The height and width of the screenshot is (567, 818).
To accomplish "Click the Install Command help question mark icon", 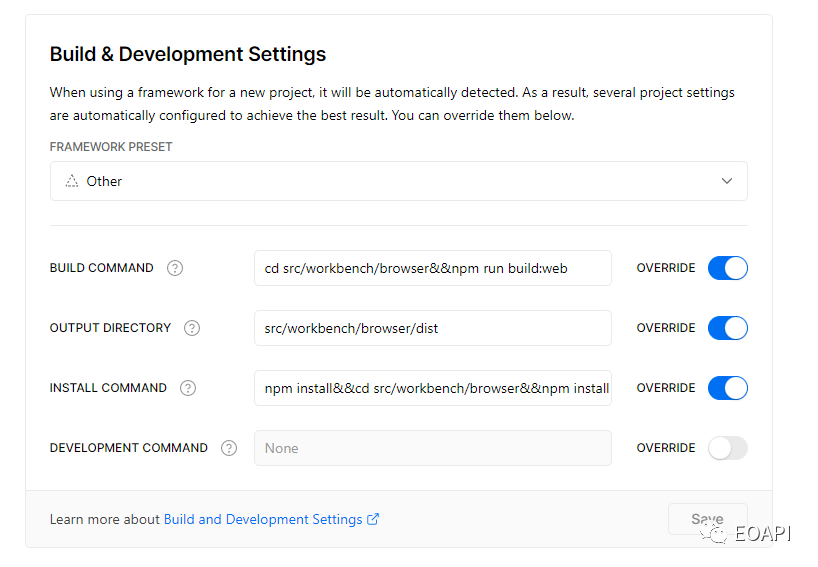I will coord(188,388).
